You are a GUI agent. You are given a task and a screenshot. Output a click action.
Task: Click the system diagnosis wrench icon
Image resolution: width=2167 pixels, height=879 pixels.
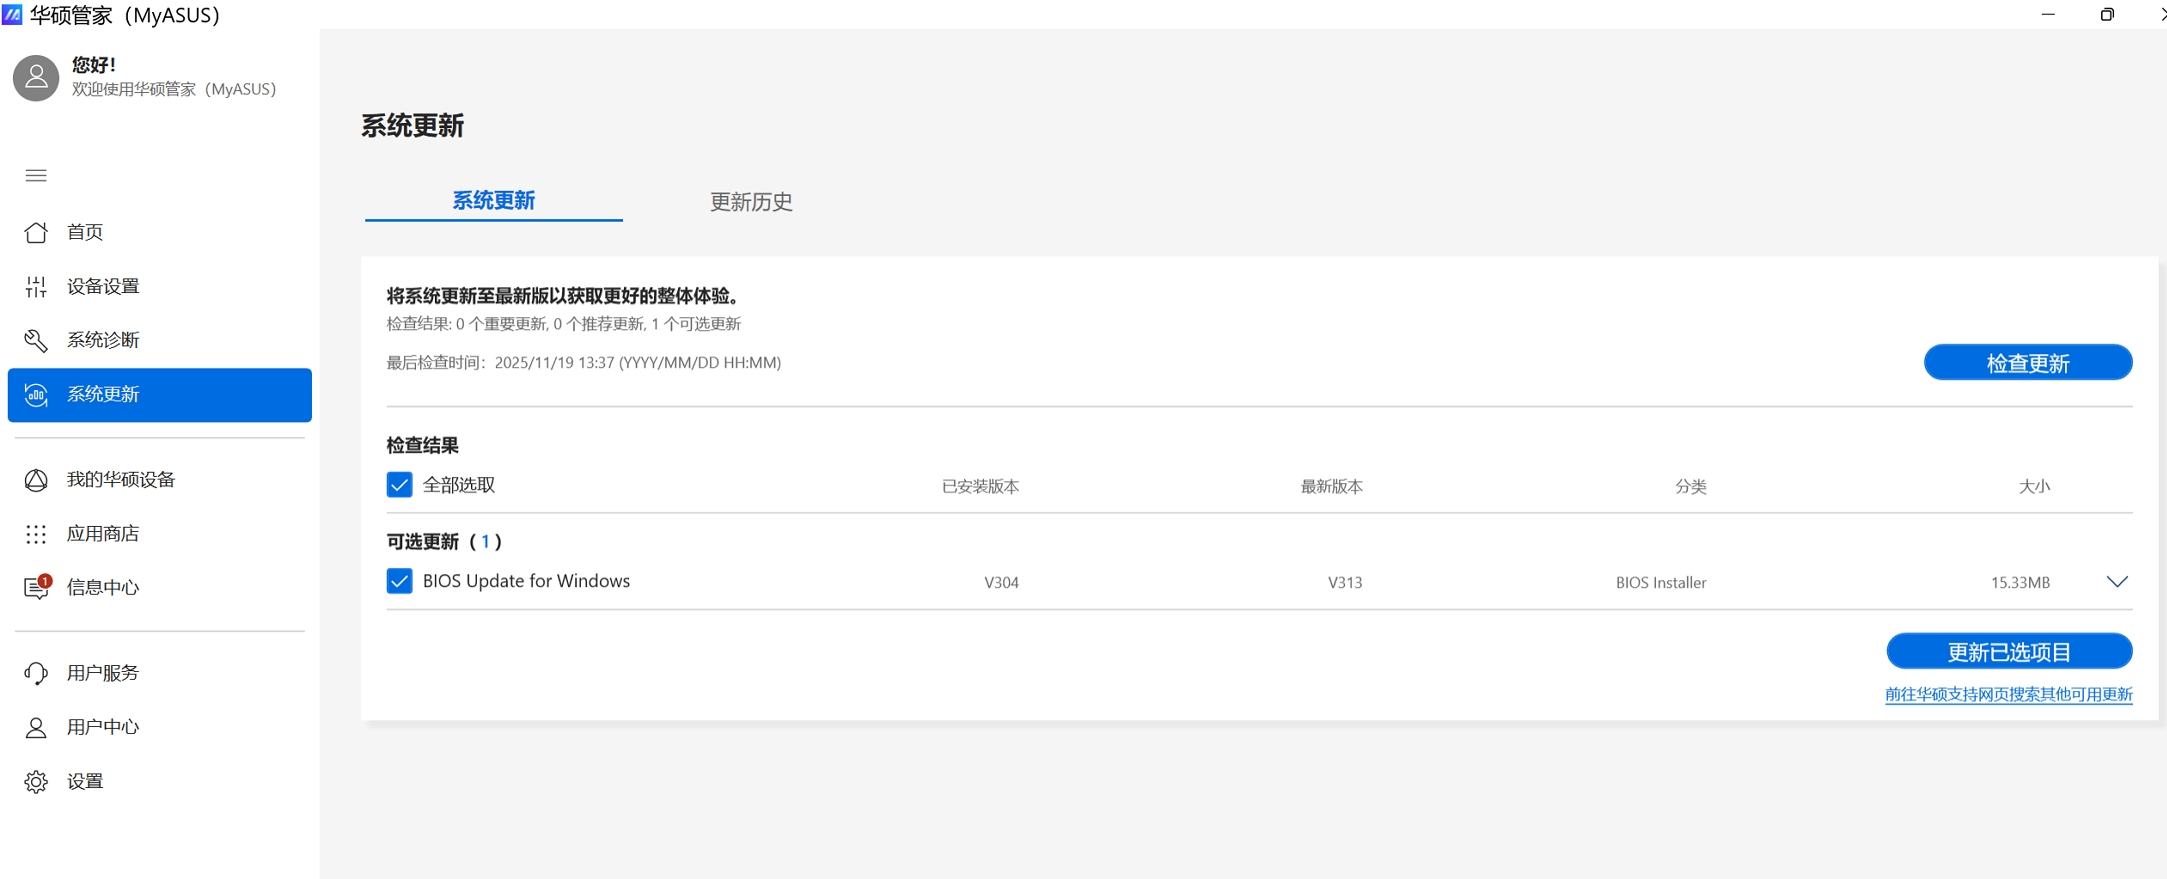[36, 341]
